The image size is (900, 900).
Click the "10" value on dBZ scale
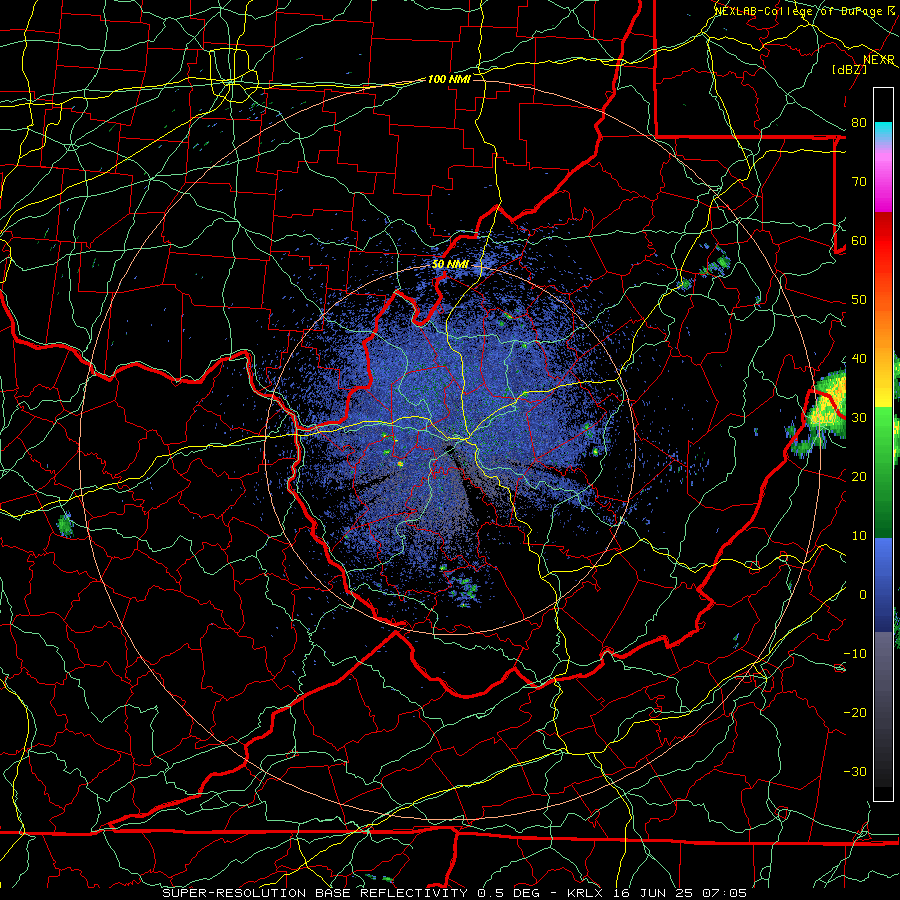click(x=859, y=536)
